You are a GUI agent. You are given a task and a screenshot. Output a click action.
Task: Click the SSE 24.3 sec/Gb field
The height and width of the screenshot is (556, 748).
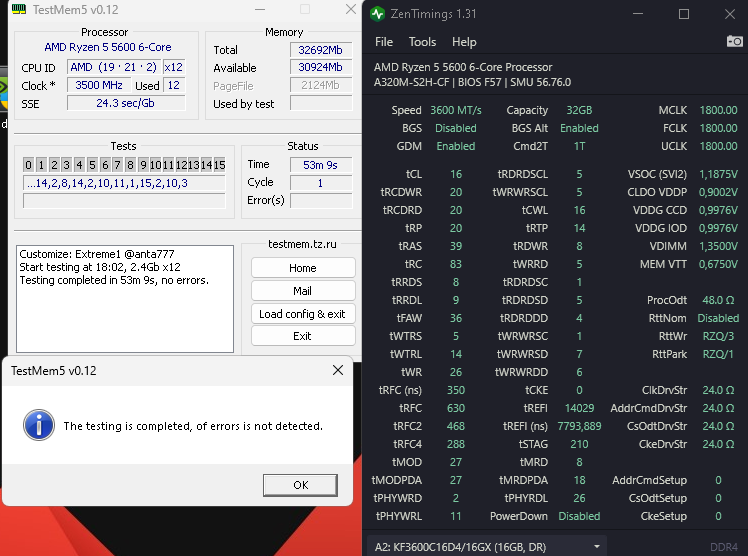125,103
